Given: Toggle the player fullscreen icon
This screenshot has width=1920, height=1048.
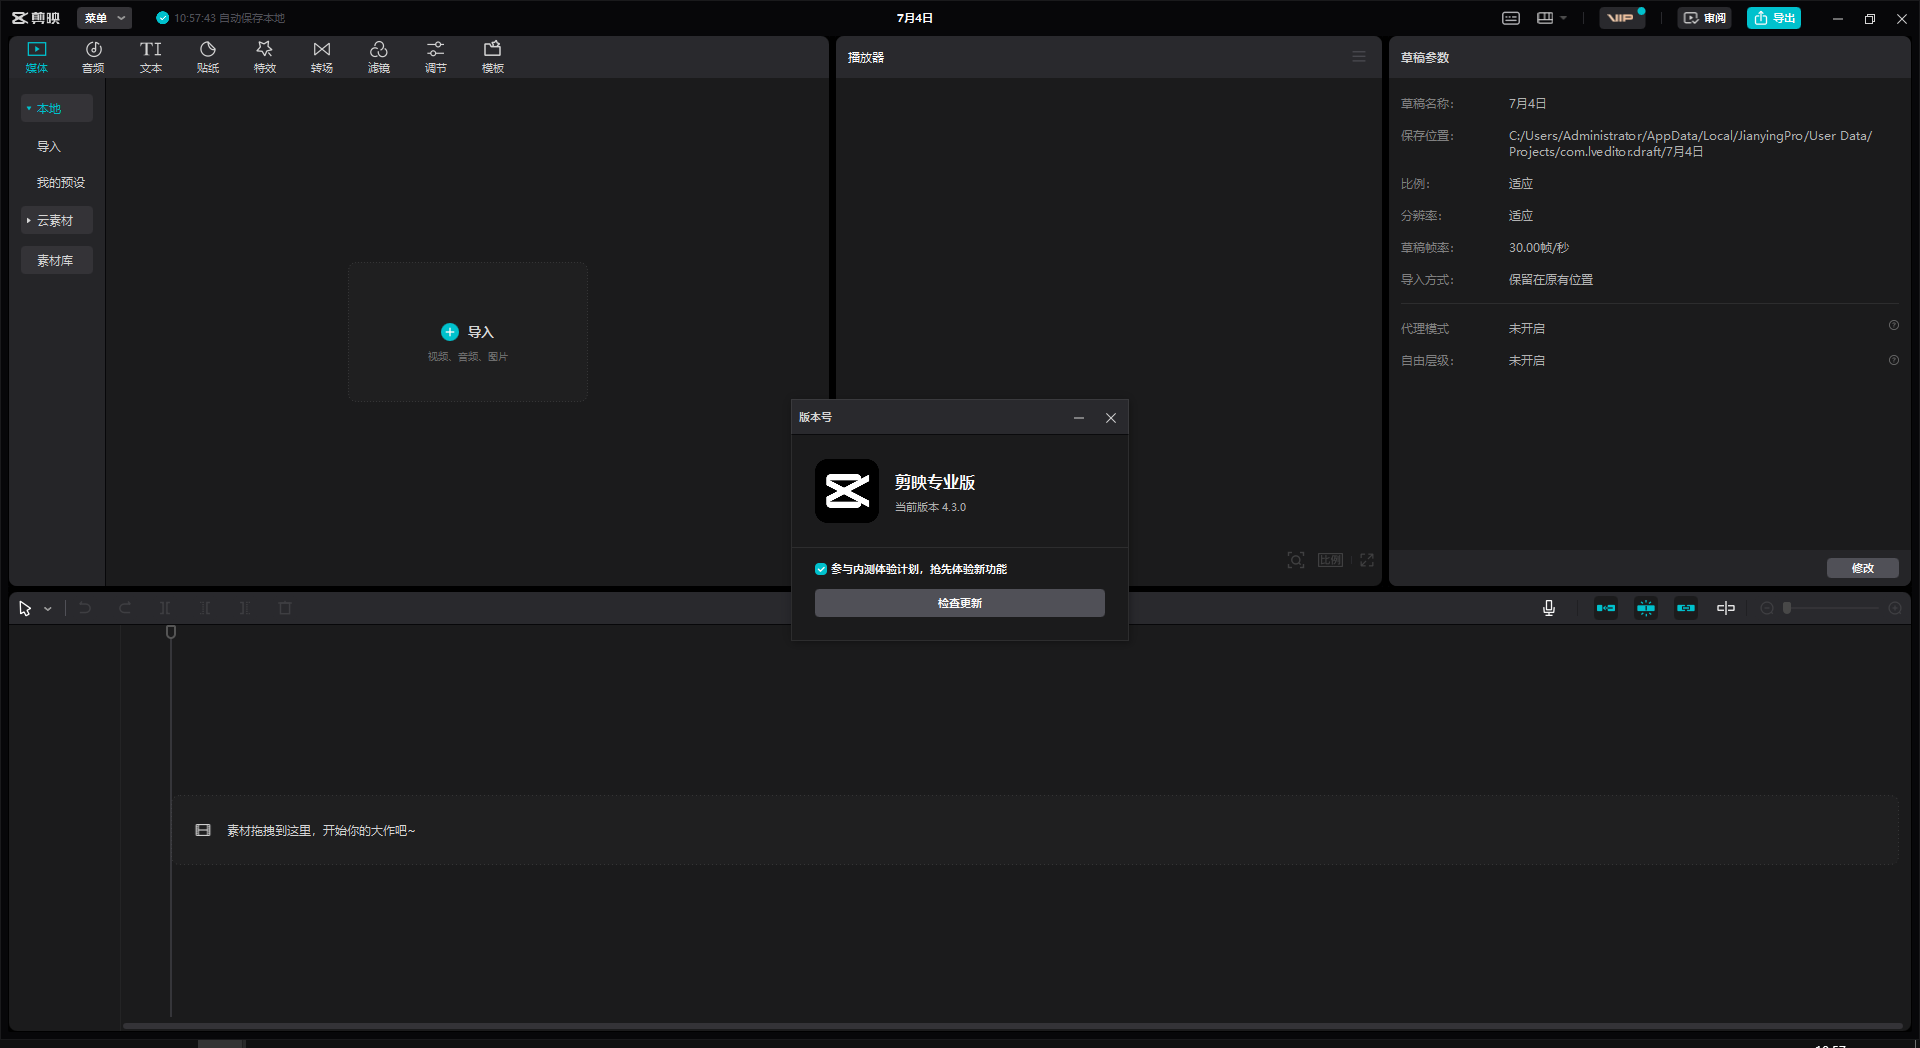Looking at the screenshot, I should pos(1367,560).
